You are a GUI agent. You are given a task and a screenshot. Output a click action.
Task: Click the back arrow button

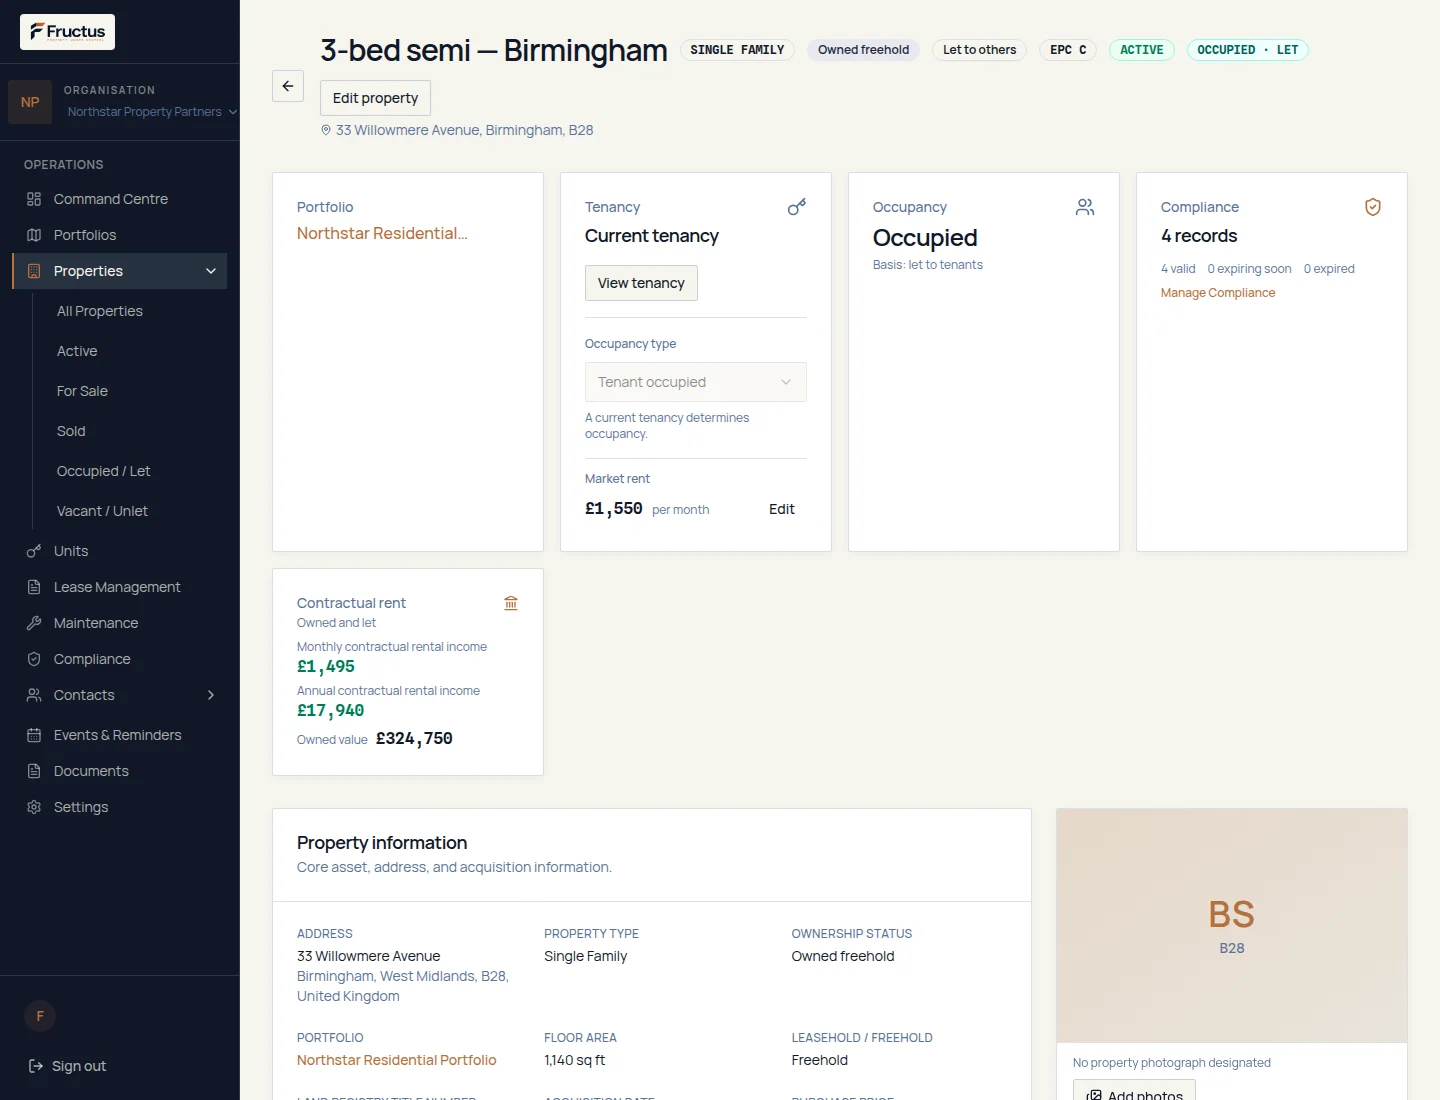(x=288, y=86)
